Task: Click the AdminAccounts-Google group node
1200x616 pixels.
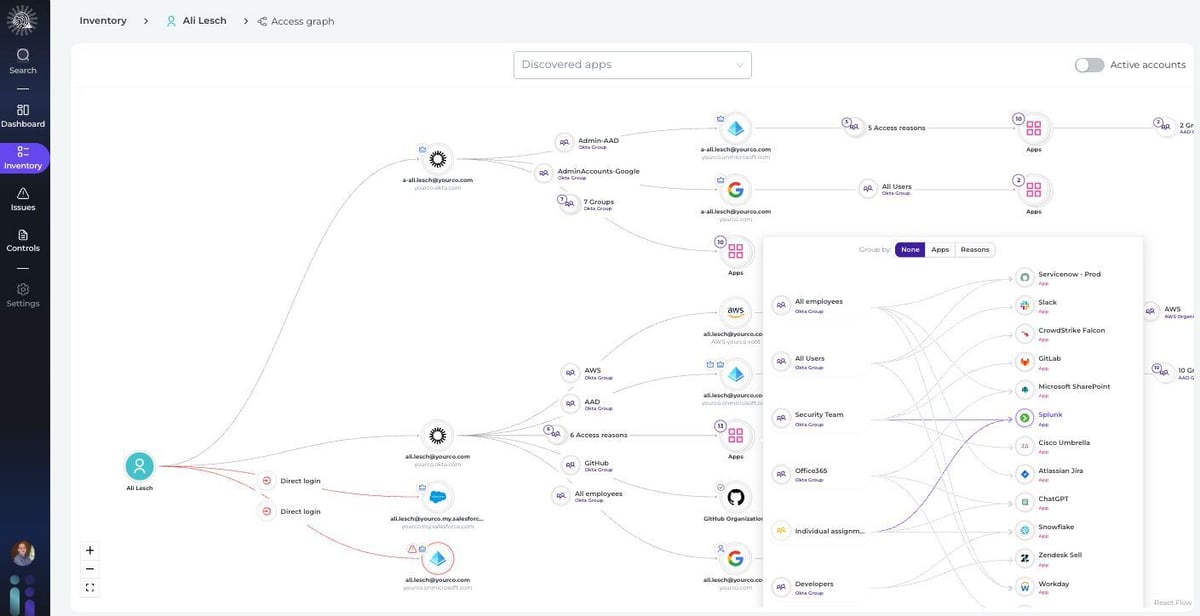Action: tap(587, 173)
